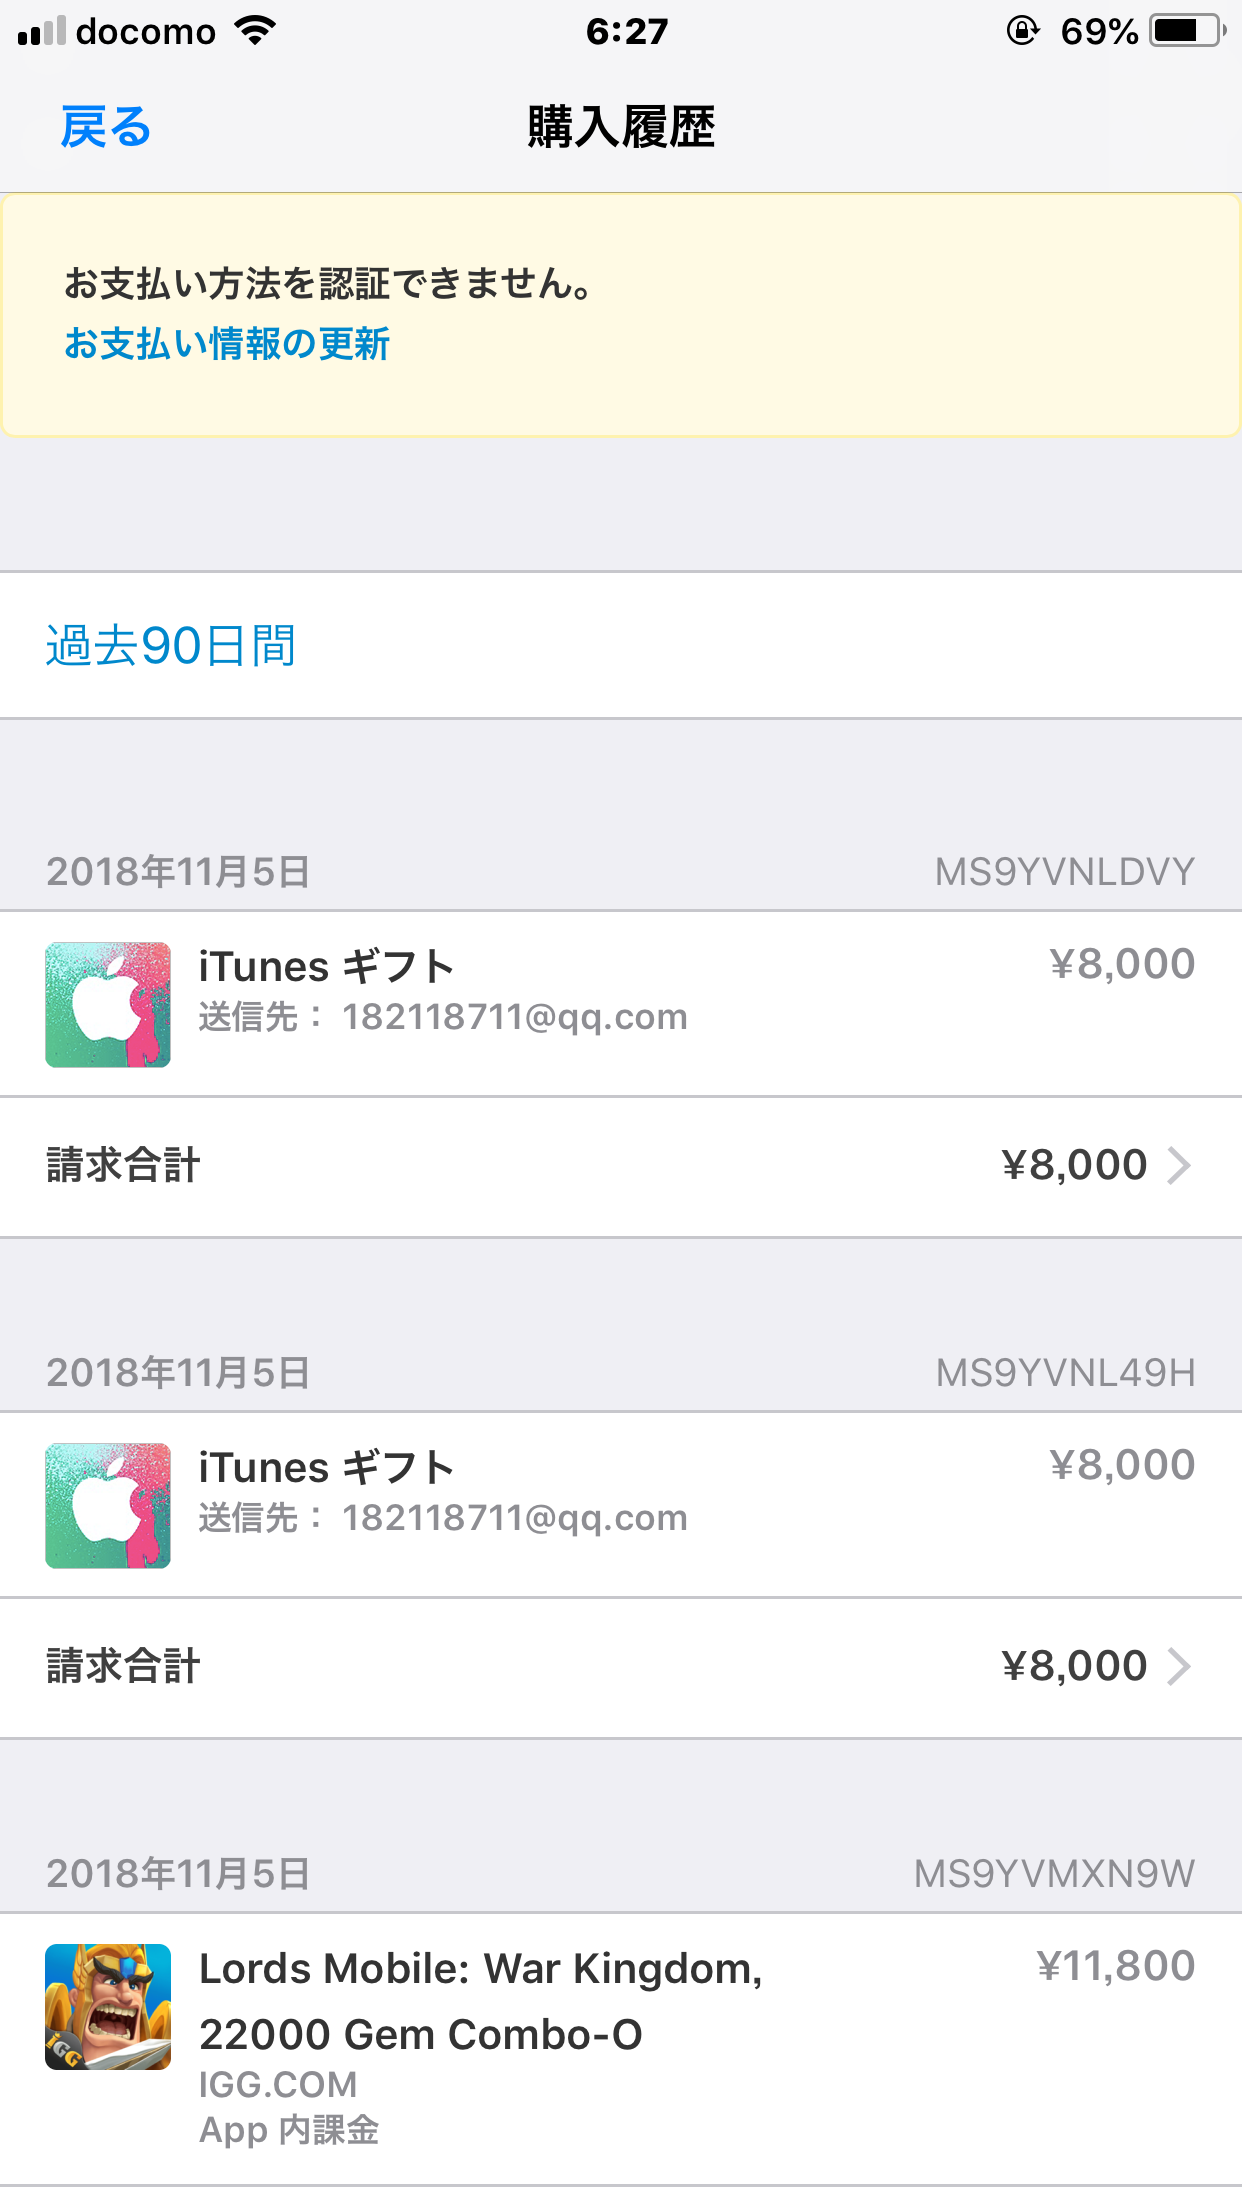This screenshot has width=1242, height=2208.
Task: Tap the お支払い方法を認証できません warning message
Action: (330, 284)
